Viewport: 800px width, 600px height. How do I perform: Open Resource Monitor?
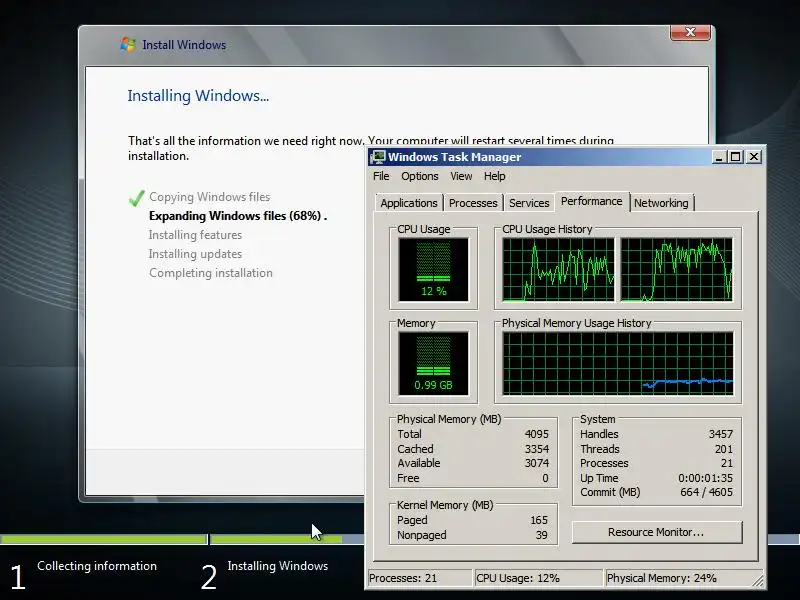657,532
